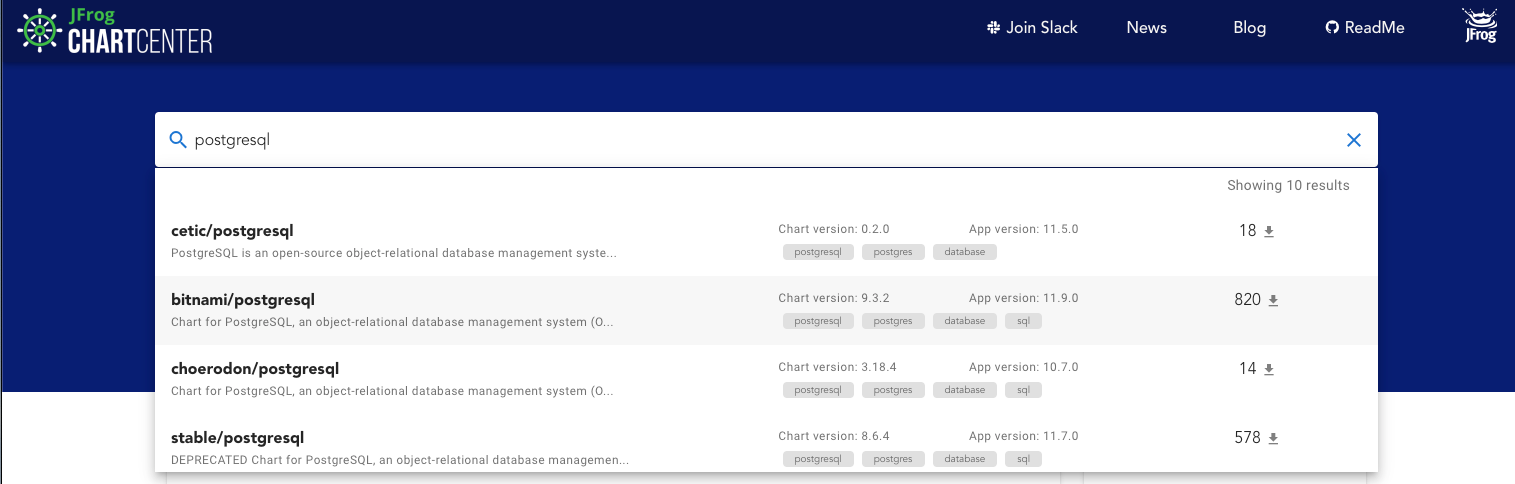Click the 14 download count
Screen dimensions: 1515x484
tap(1247, 368)
